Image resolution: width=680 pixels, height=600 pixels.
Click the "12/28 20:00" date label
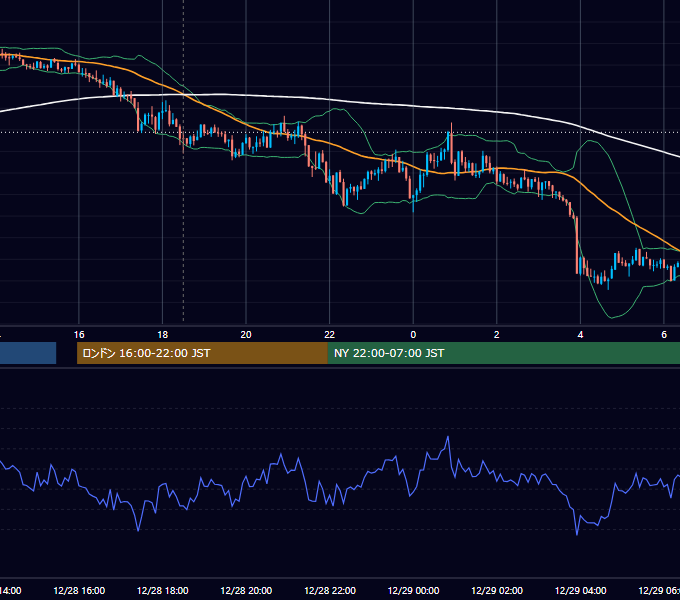tap(246, 590)
